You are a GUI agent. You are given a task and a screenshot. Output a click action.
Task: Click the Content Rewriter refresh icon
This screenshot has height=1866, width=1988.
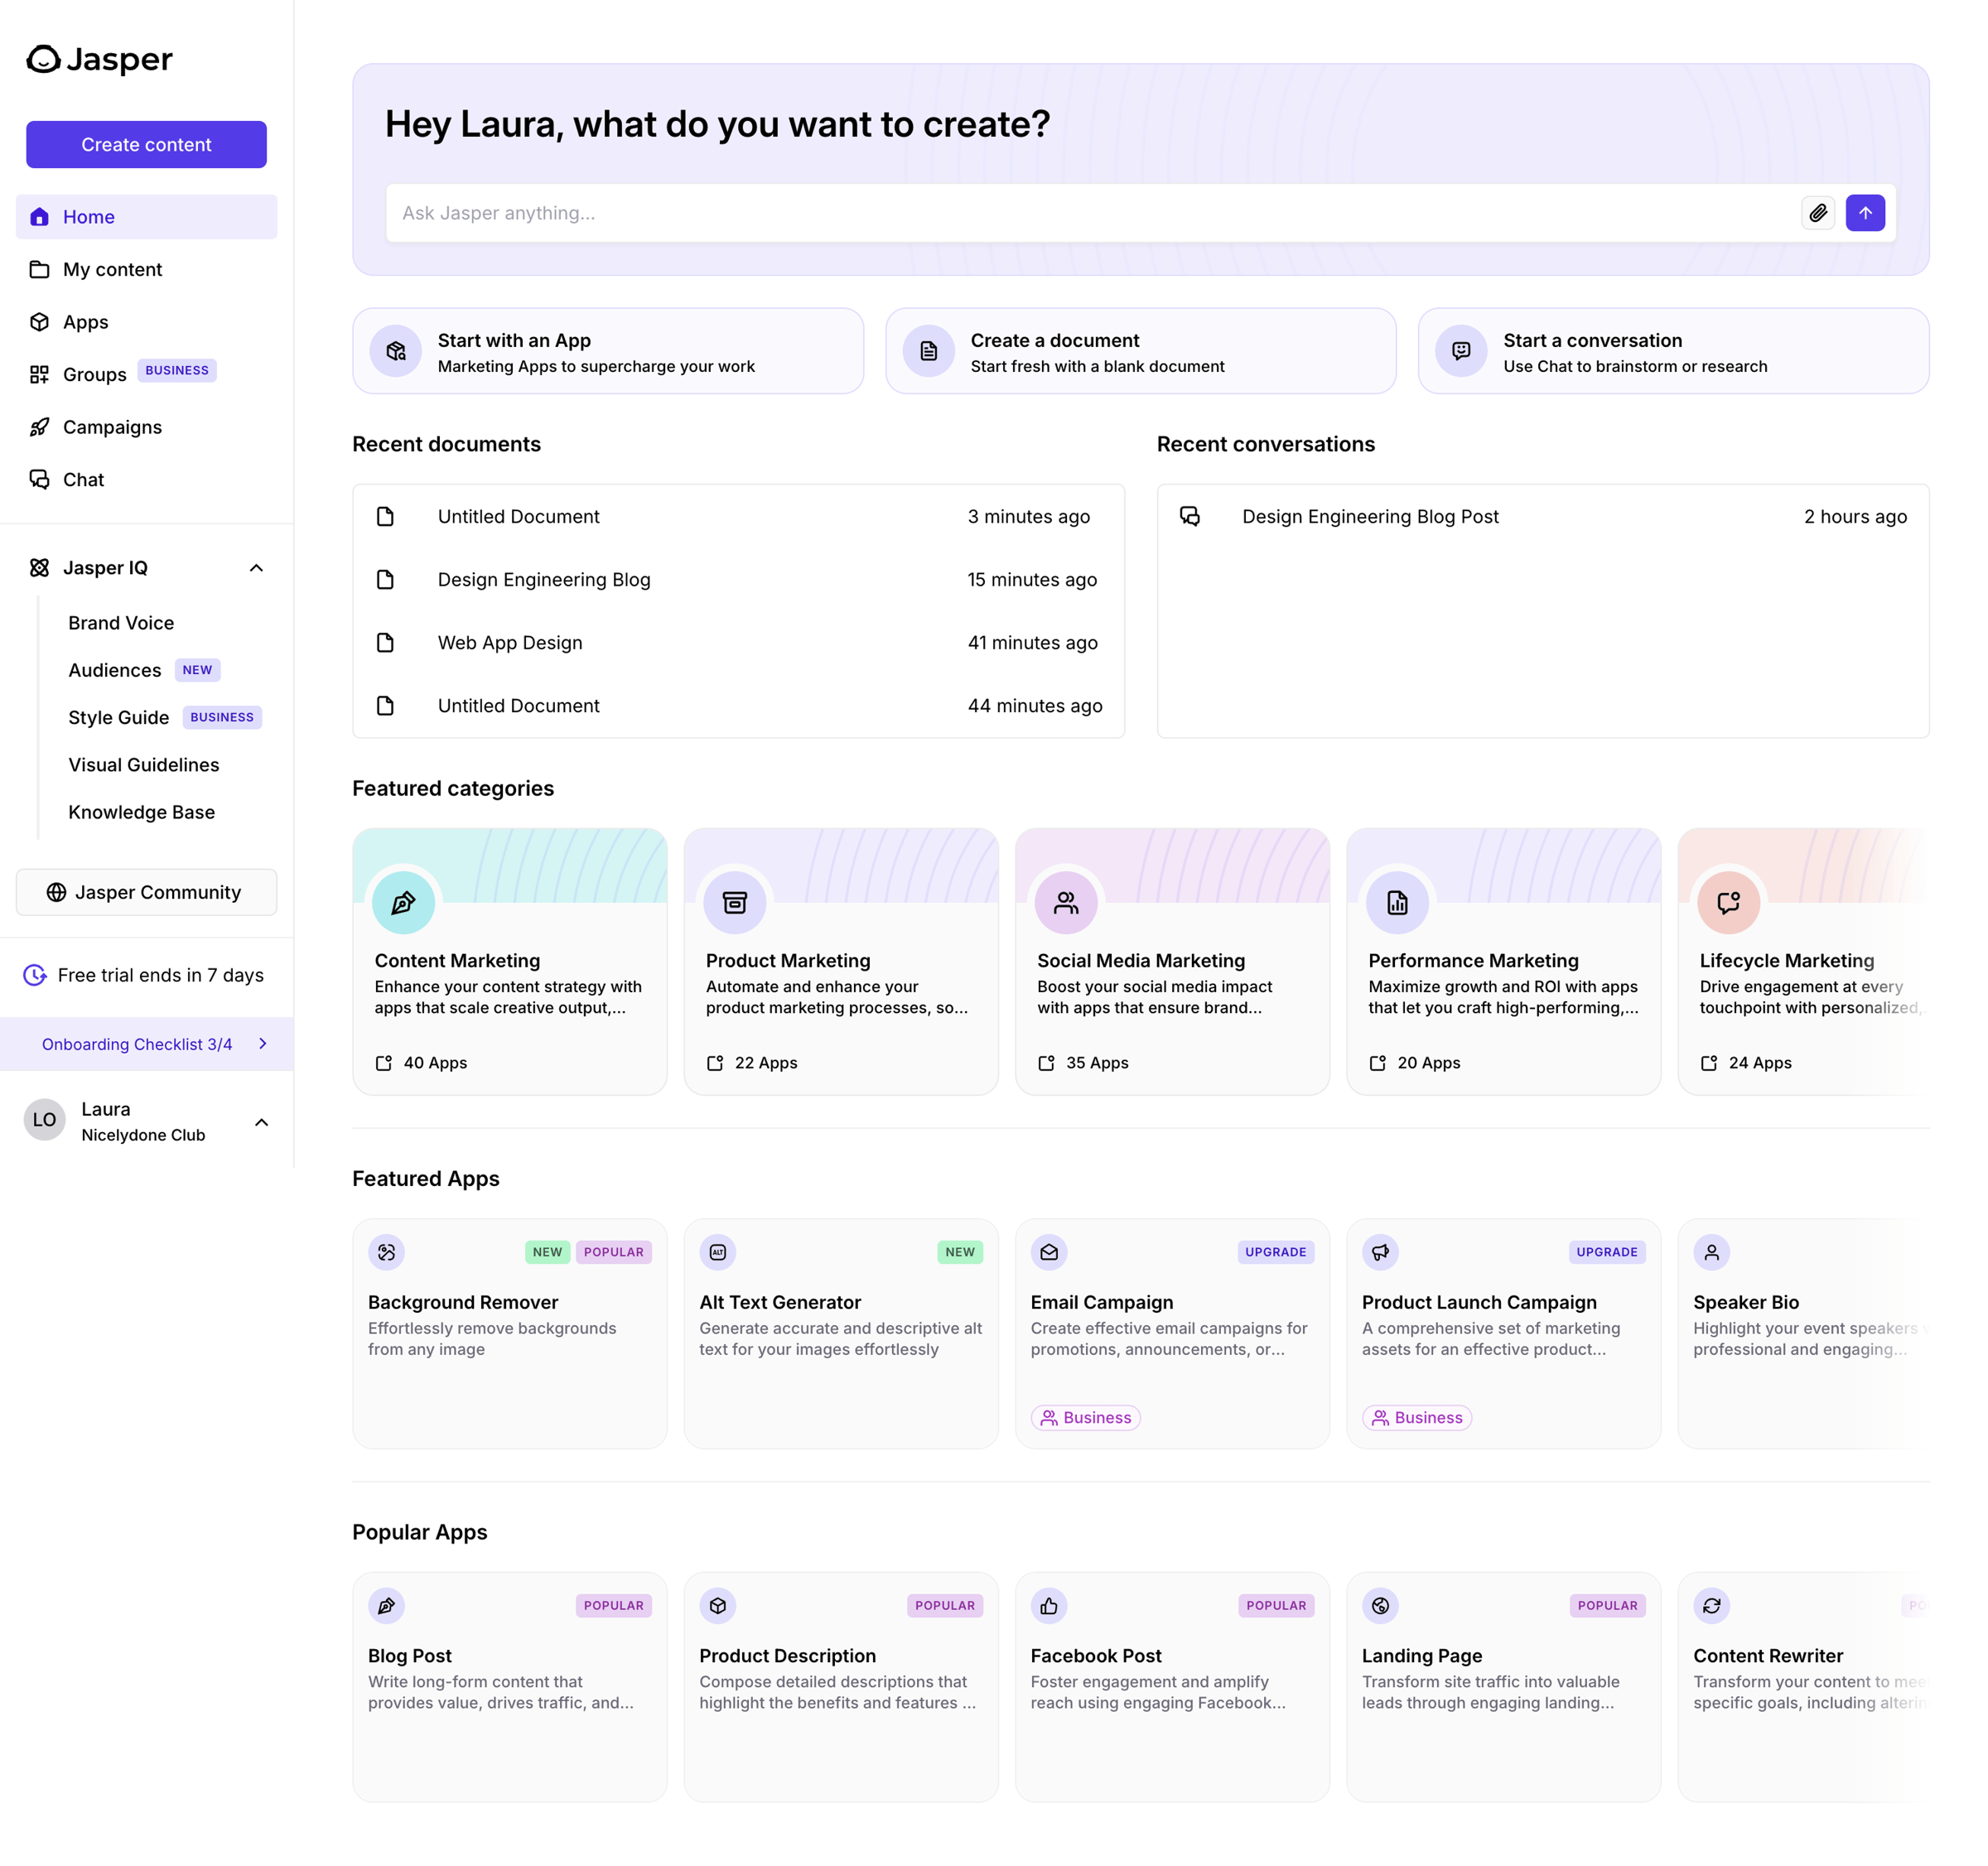pos(1712,1605)
